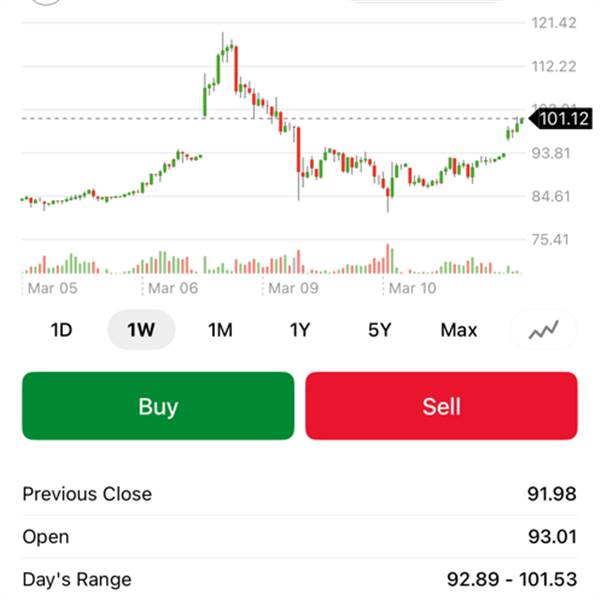Select the Mar 09 date label
The image size is (600, 600).
(x=294, y=289)
